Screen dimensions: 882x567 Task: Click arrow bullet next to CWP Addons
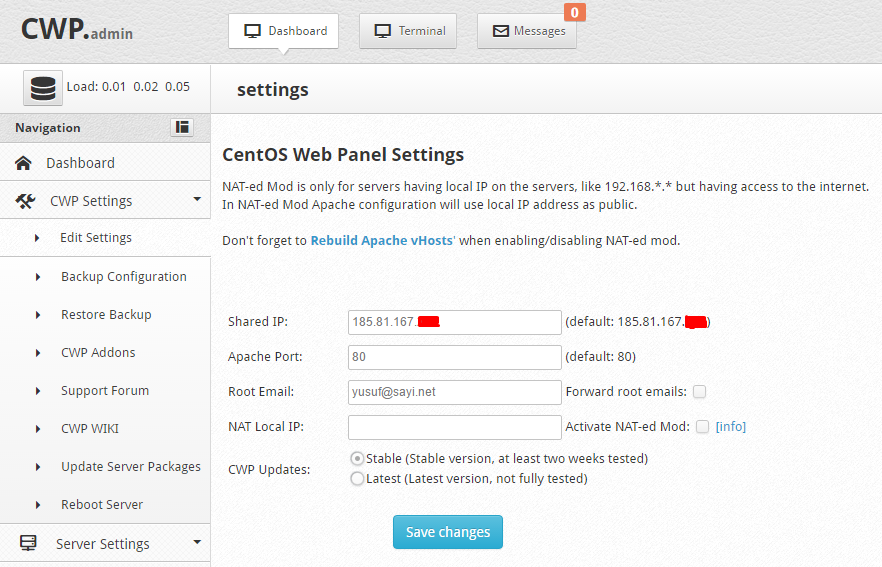point(38,353)
